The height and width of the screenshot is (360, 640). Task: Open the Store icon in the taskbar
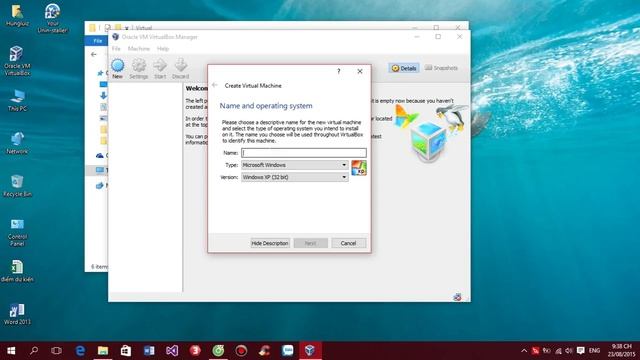pyautogui.click(x=126, y=351)
